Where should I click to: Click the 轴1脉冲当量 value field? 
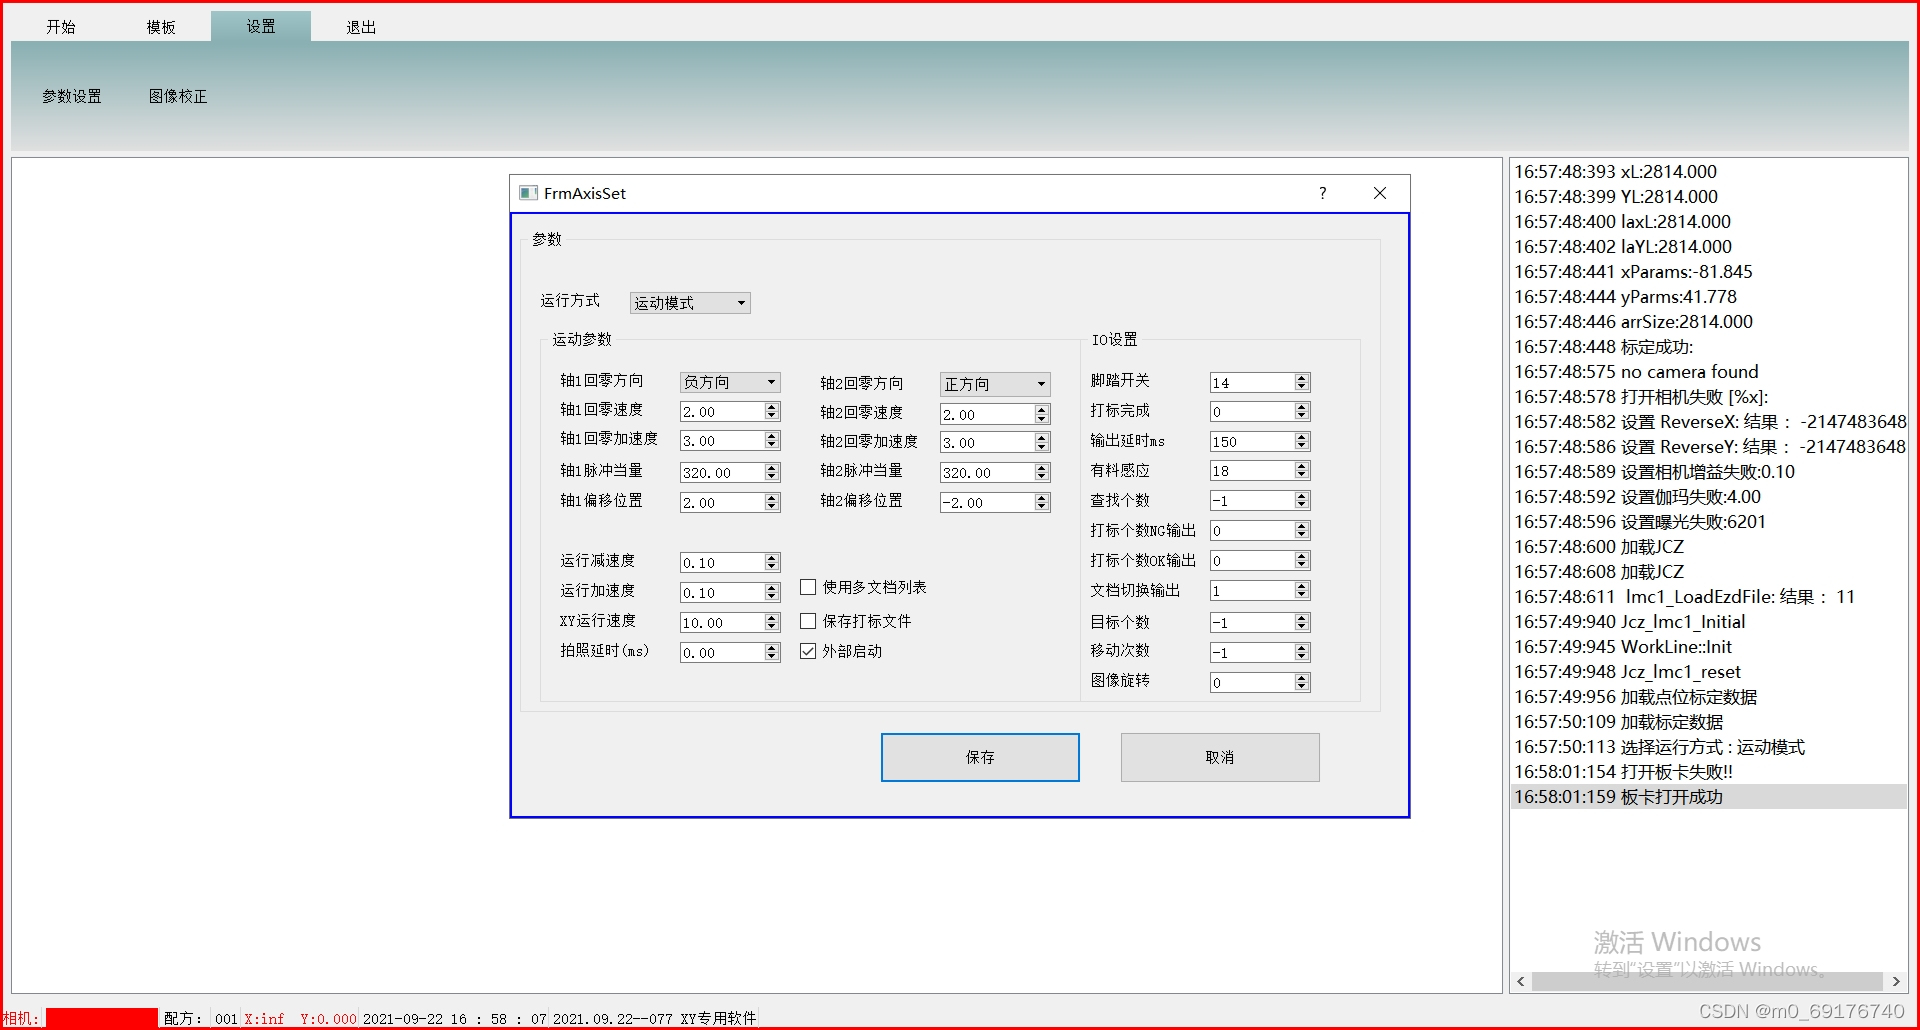pyautogui.click(x=722, y=473)
